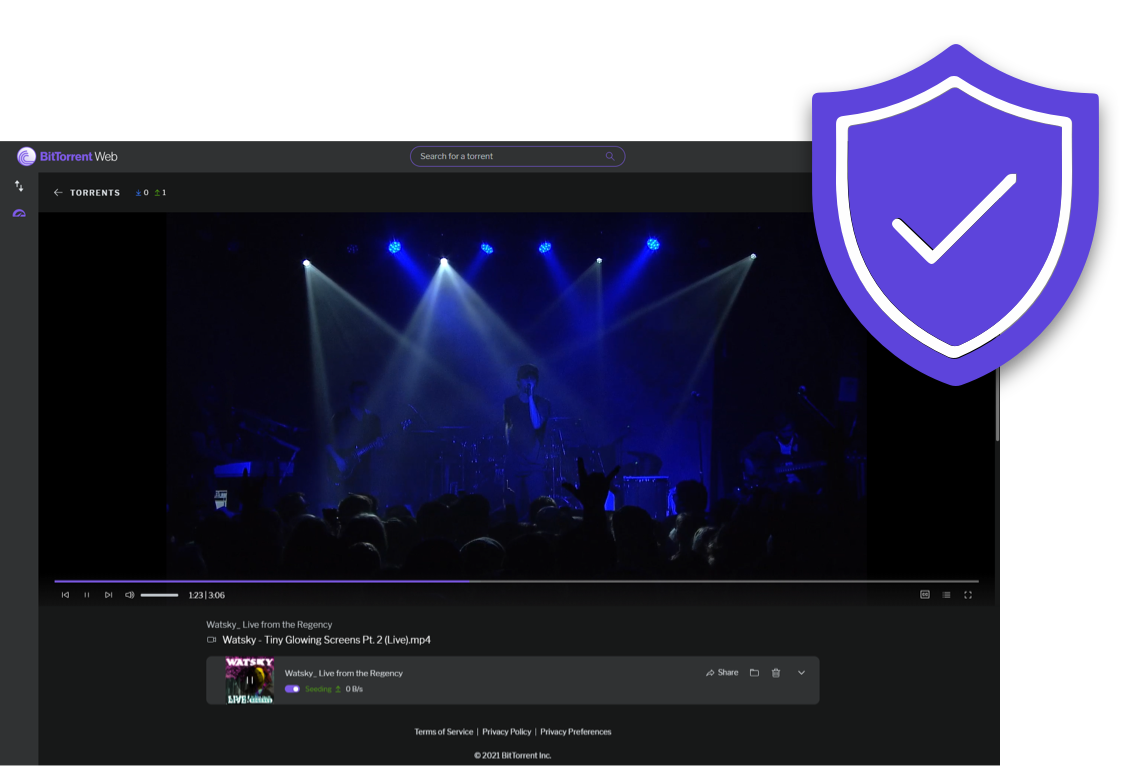This screenshot has width=1144, height=766.
Task: Adjust the volume slider
Action: (x=159, y=595)
